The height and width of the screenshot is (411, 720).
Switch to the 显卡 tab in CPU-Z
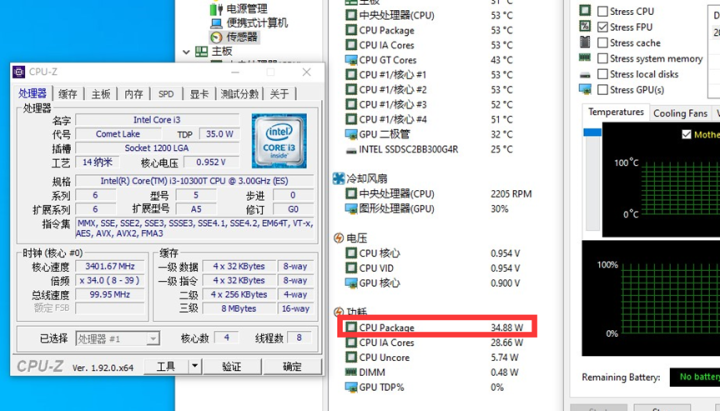pyautogui.click(x=199, y=94)
